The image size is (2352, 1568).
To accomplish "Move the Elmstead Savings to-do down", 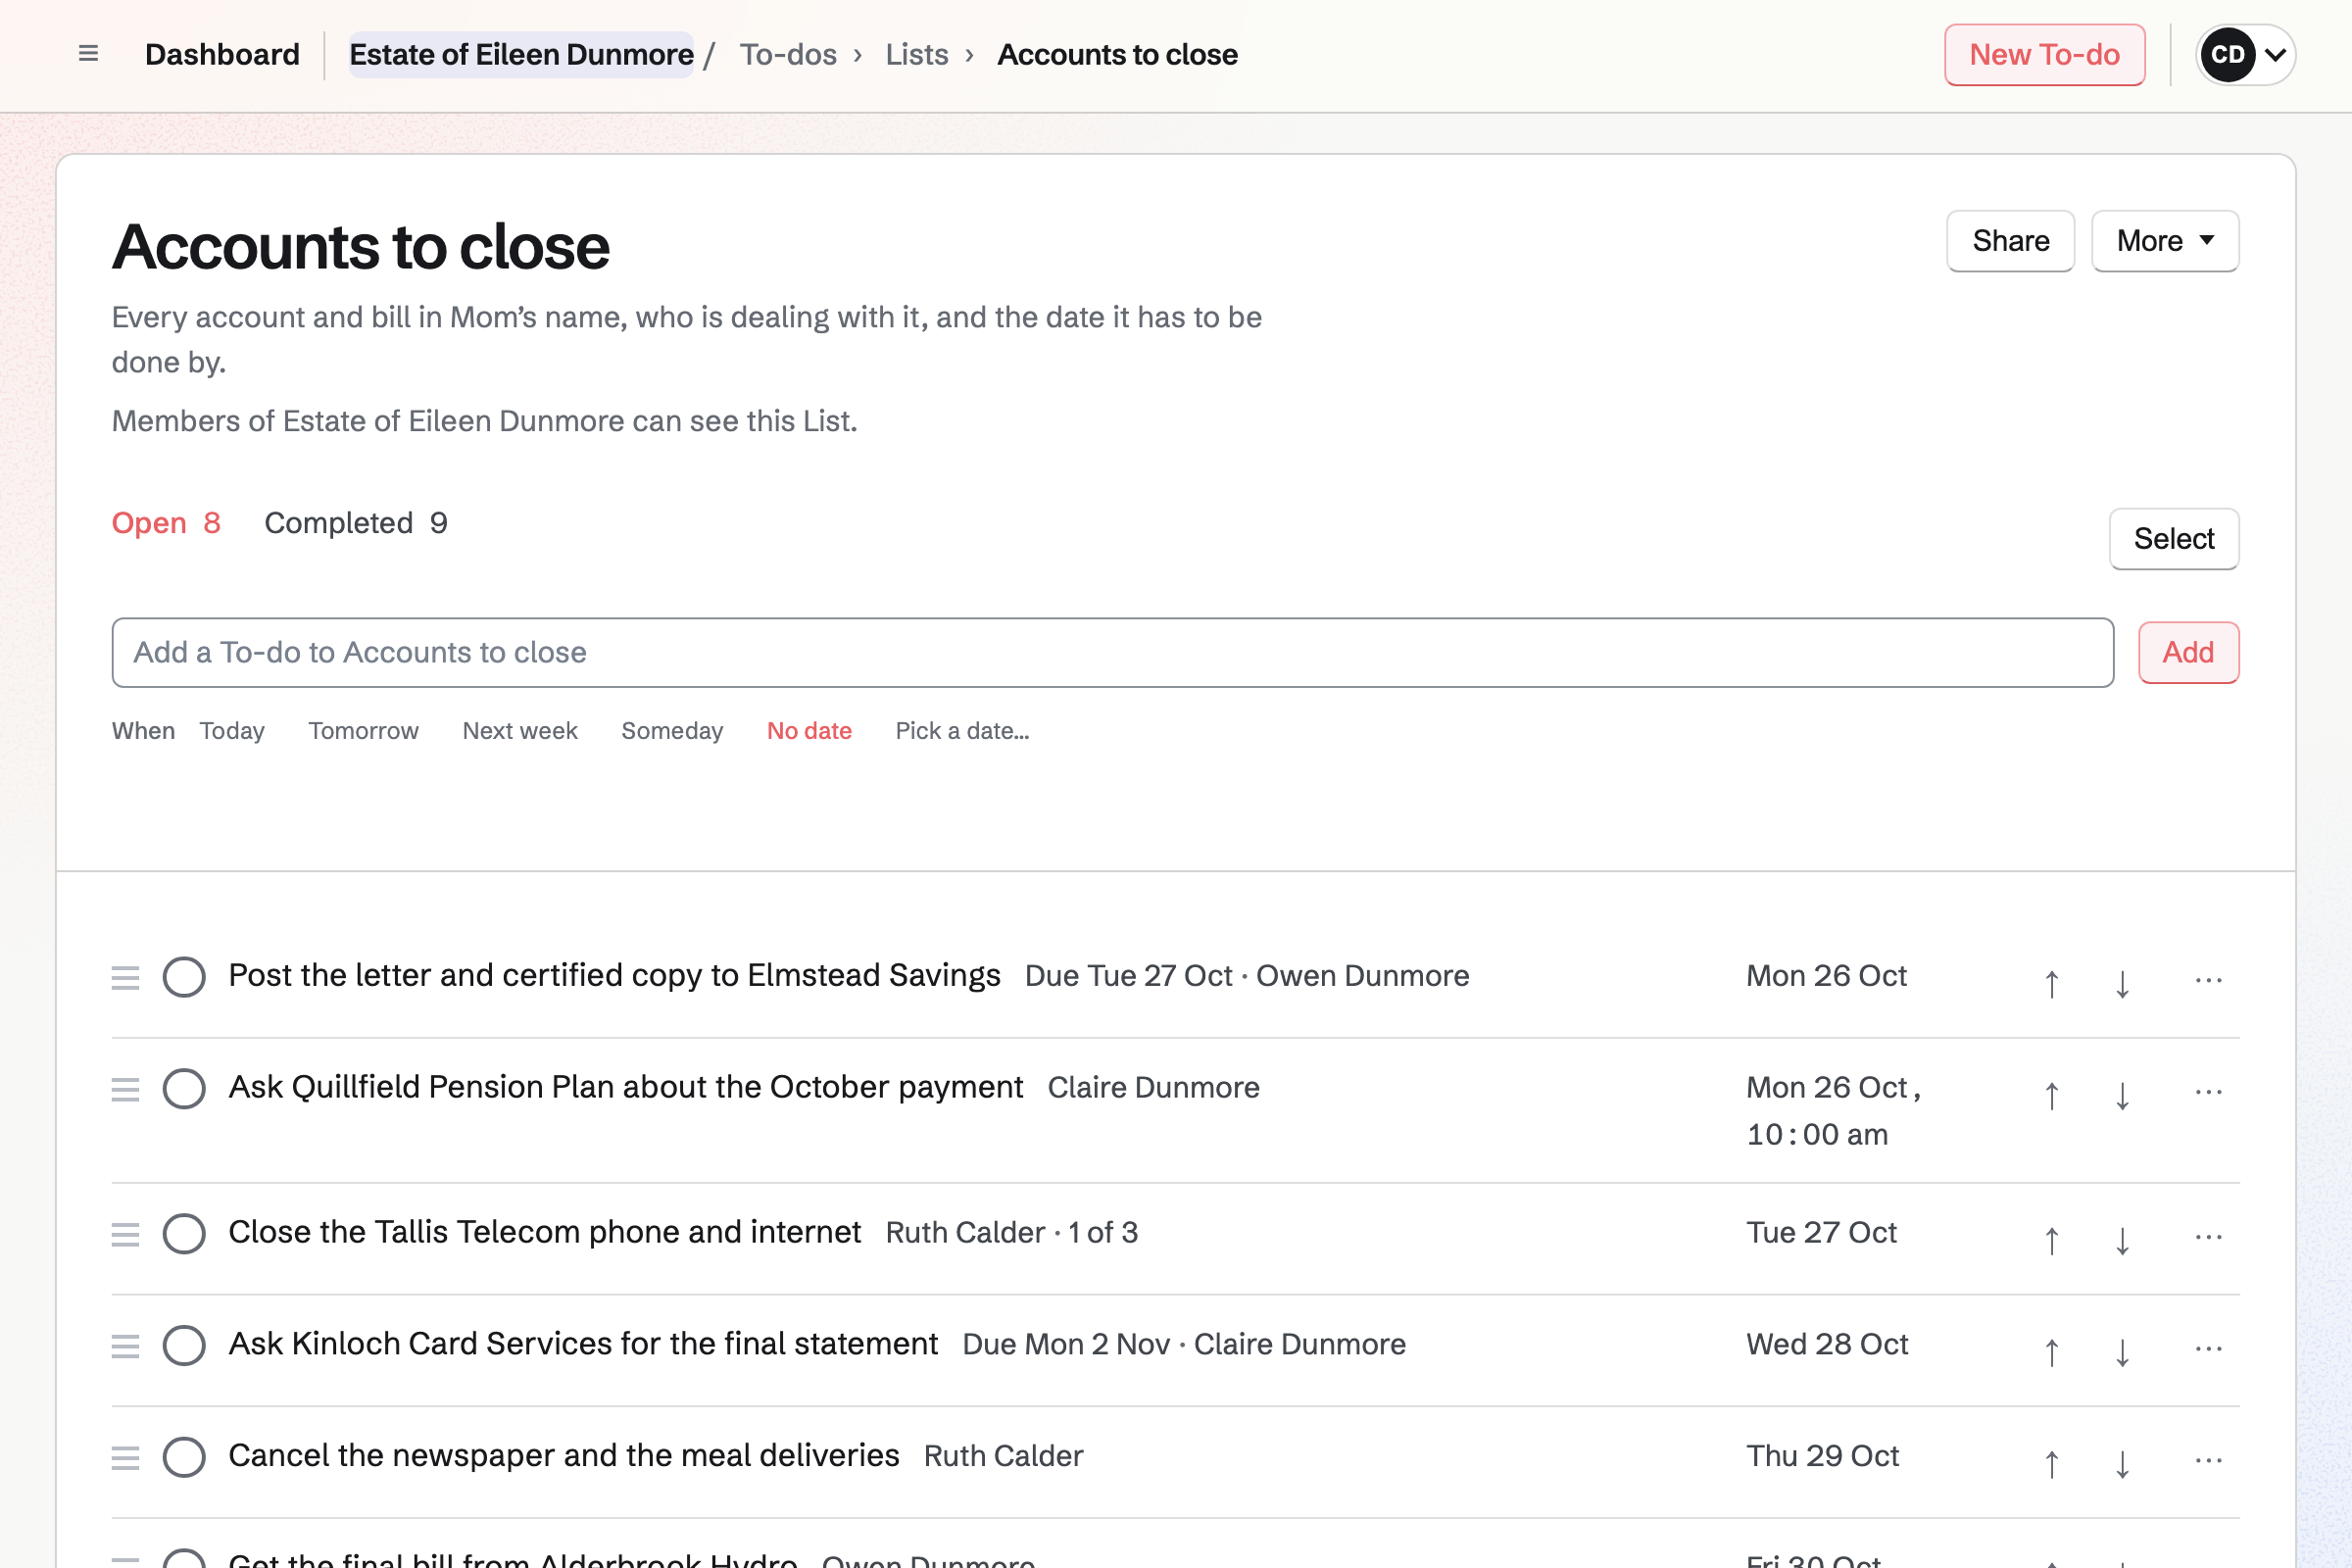I will tap(2122, 982).
